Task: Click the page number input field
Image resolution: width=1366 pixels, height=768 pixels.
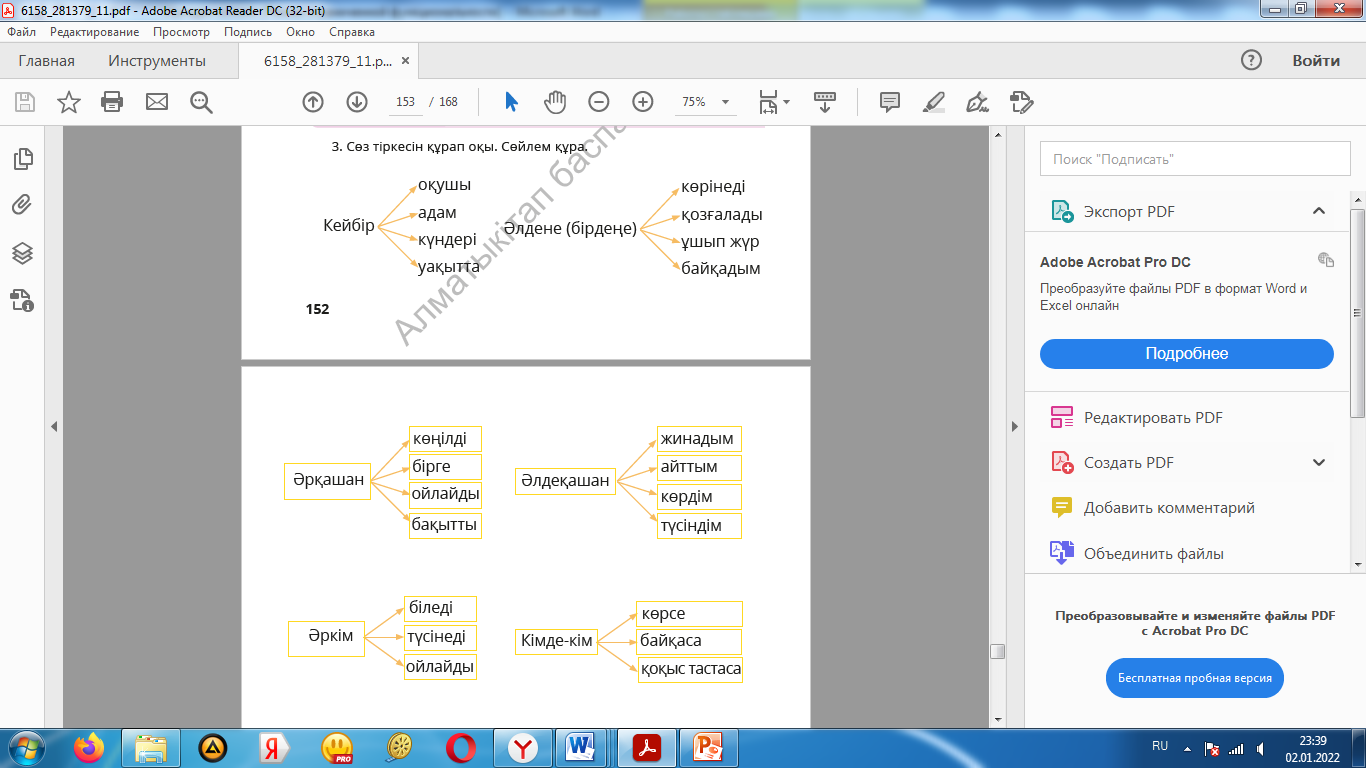Action: 405,102
